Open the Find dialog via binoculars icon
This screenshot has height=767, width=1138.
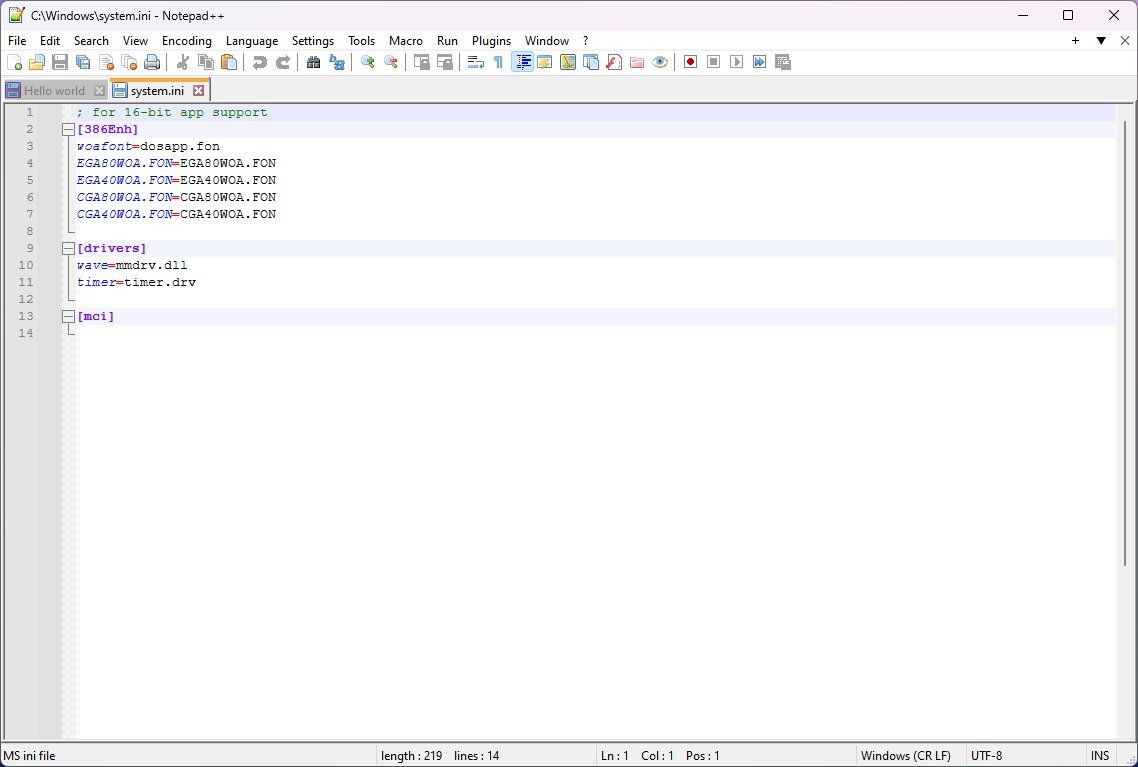coord(314,62)
